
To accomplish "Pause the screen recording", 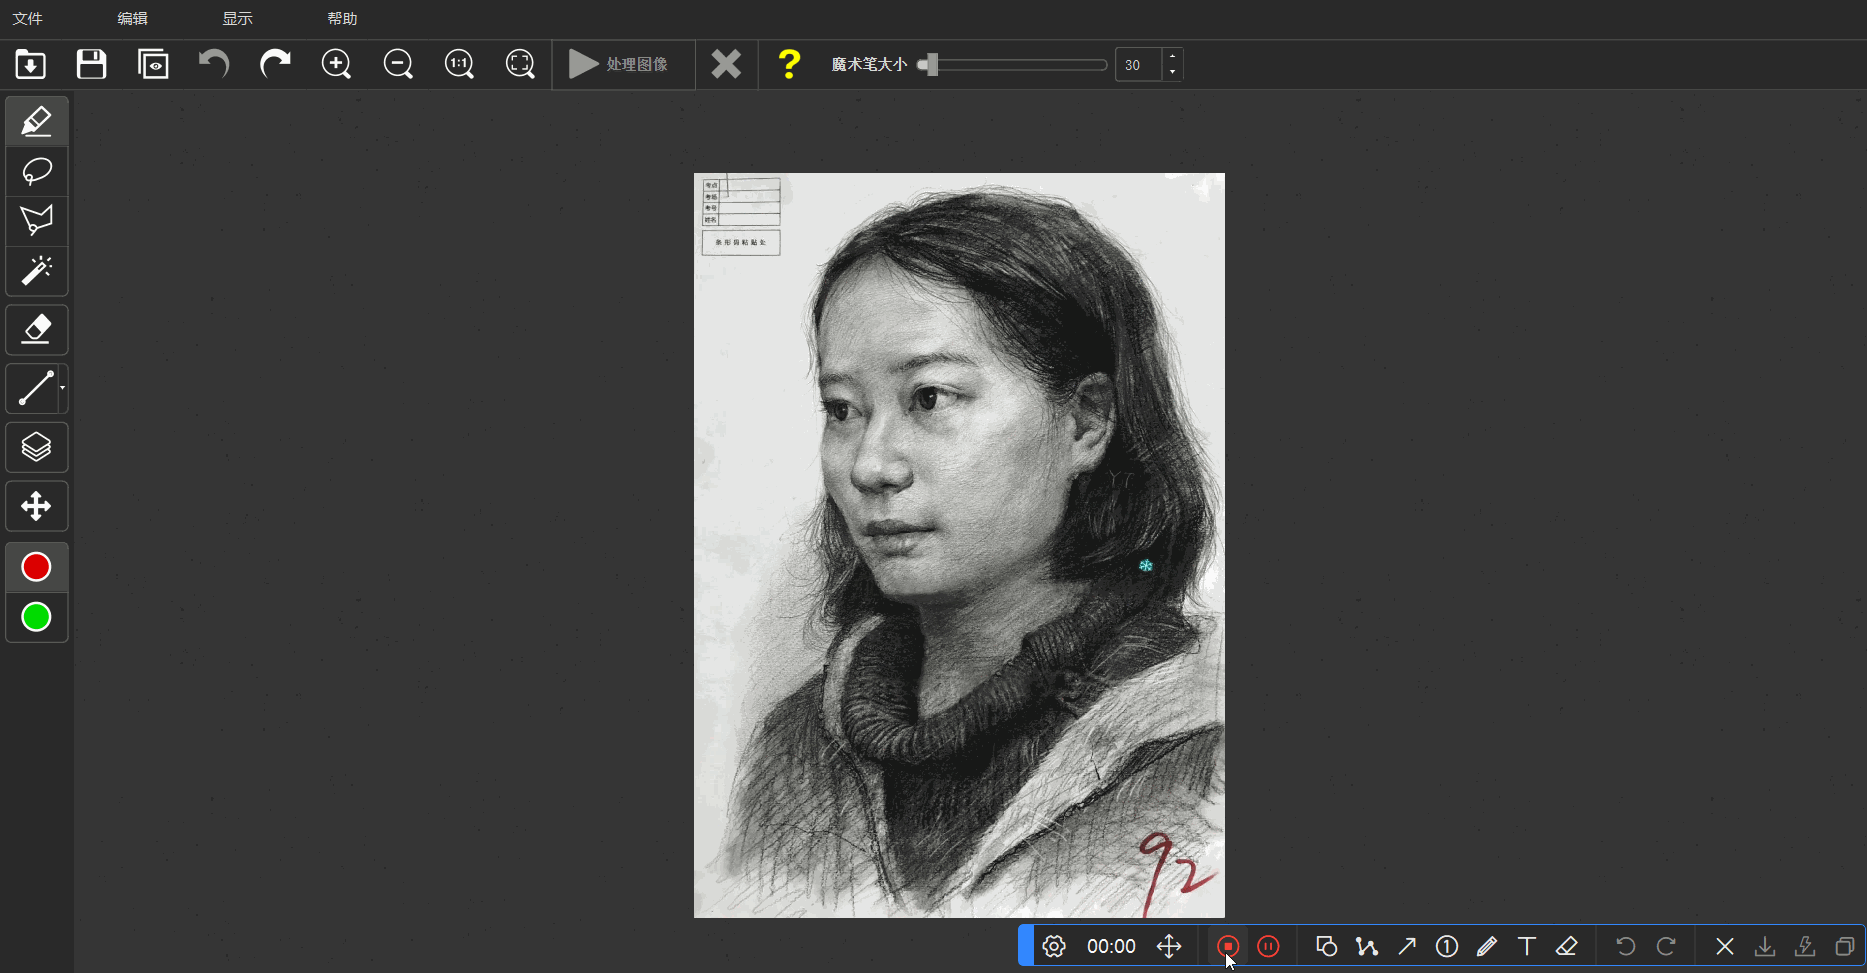I will tap(1268, 946).
